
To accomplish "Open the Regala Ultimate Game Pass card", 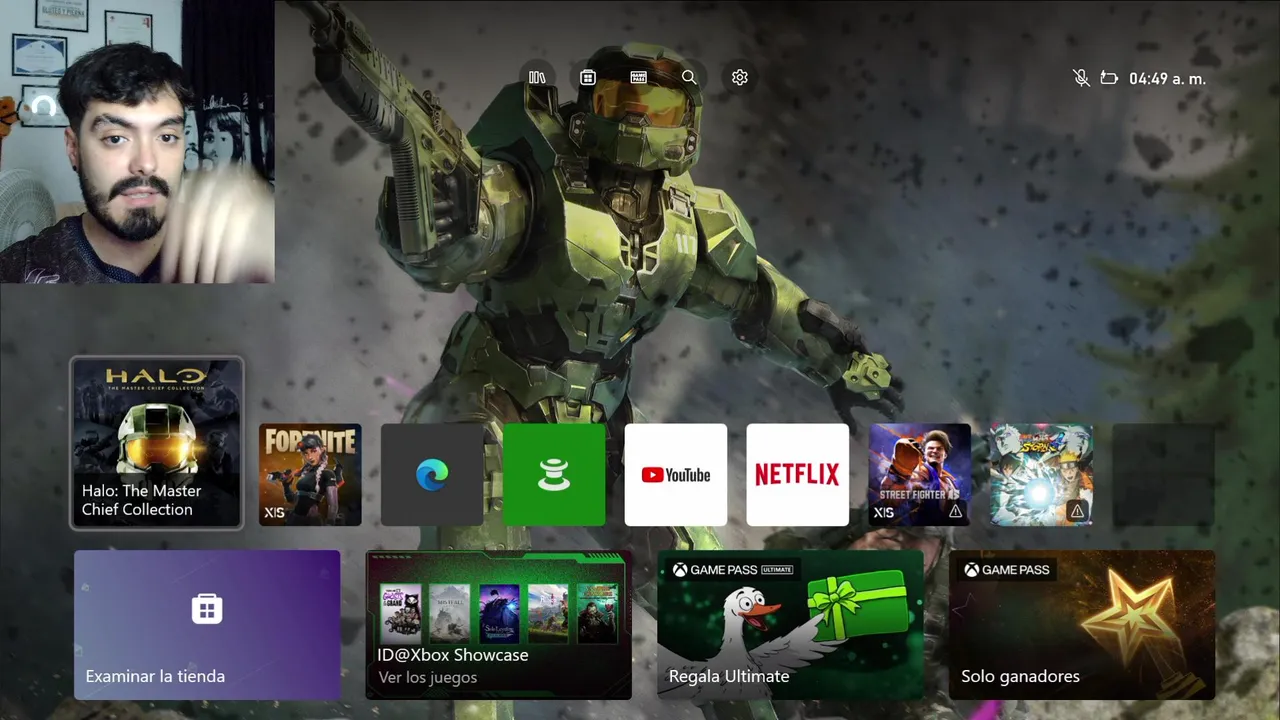I will (x=790, y=624).
